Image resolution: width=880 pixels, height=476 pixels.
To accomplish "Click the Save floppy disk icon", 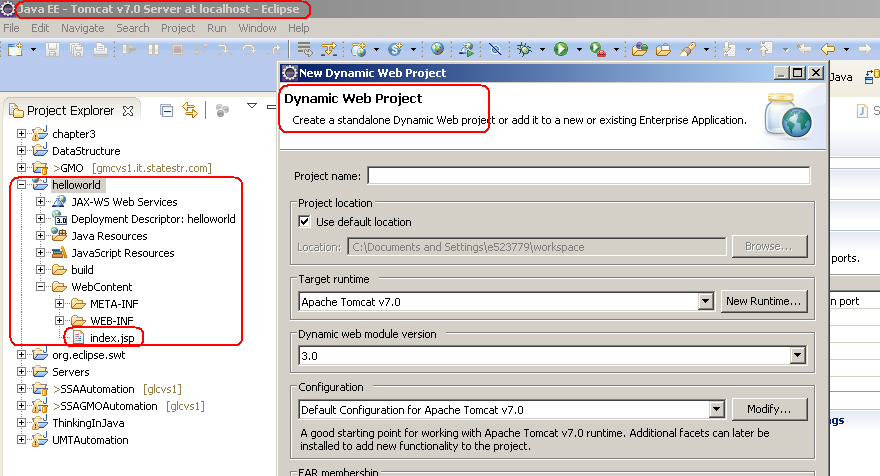I will pyautogui.click(x=52, y=49).
